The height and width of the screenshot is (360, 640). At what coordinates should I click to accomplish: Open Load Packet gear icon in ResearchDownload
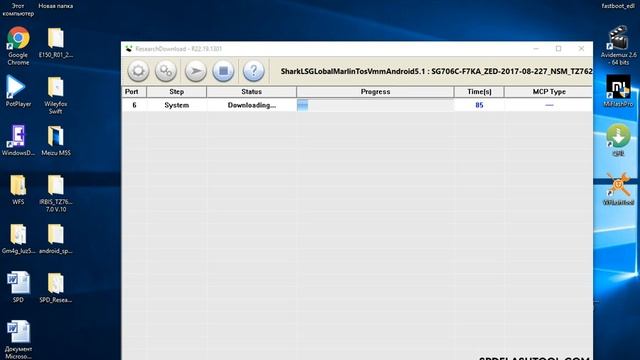pyautogui.click(x=138, y=71)
